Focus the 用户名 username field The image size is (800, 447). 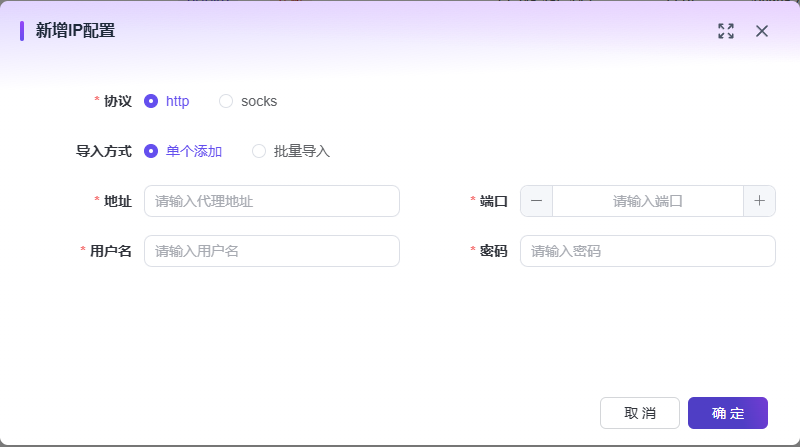pyautogui.click(x=271, y=251)
